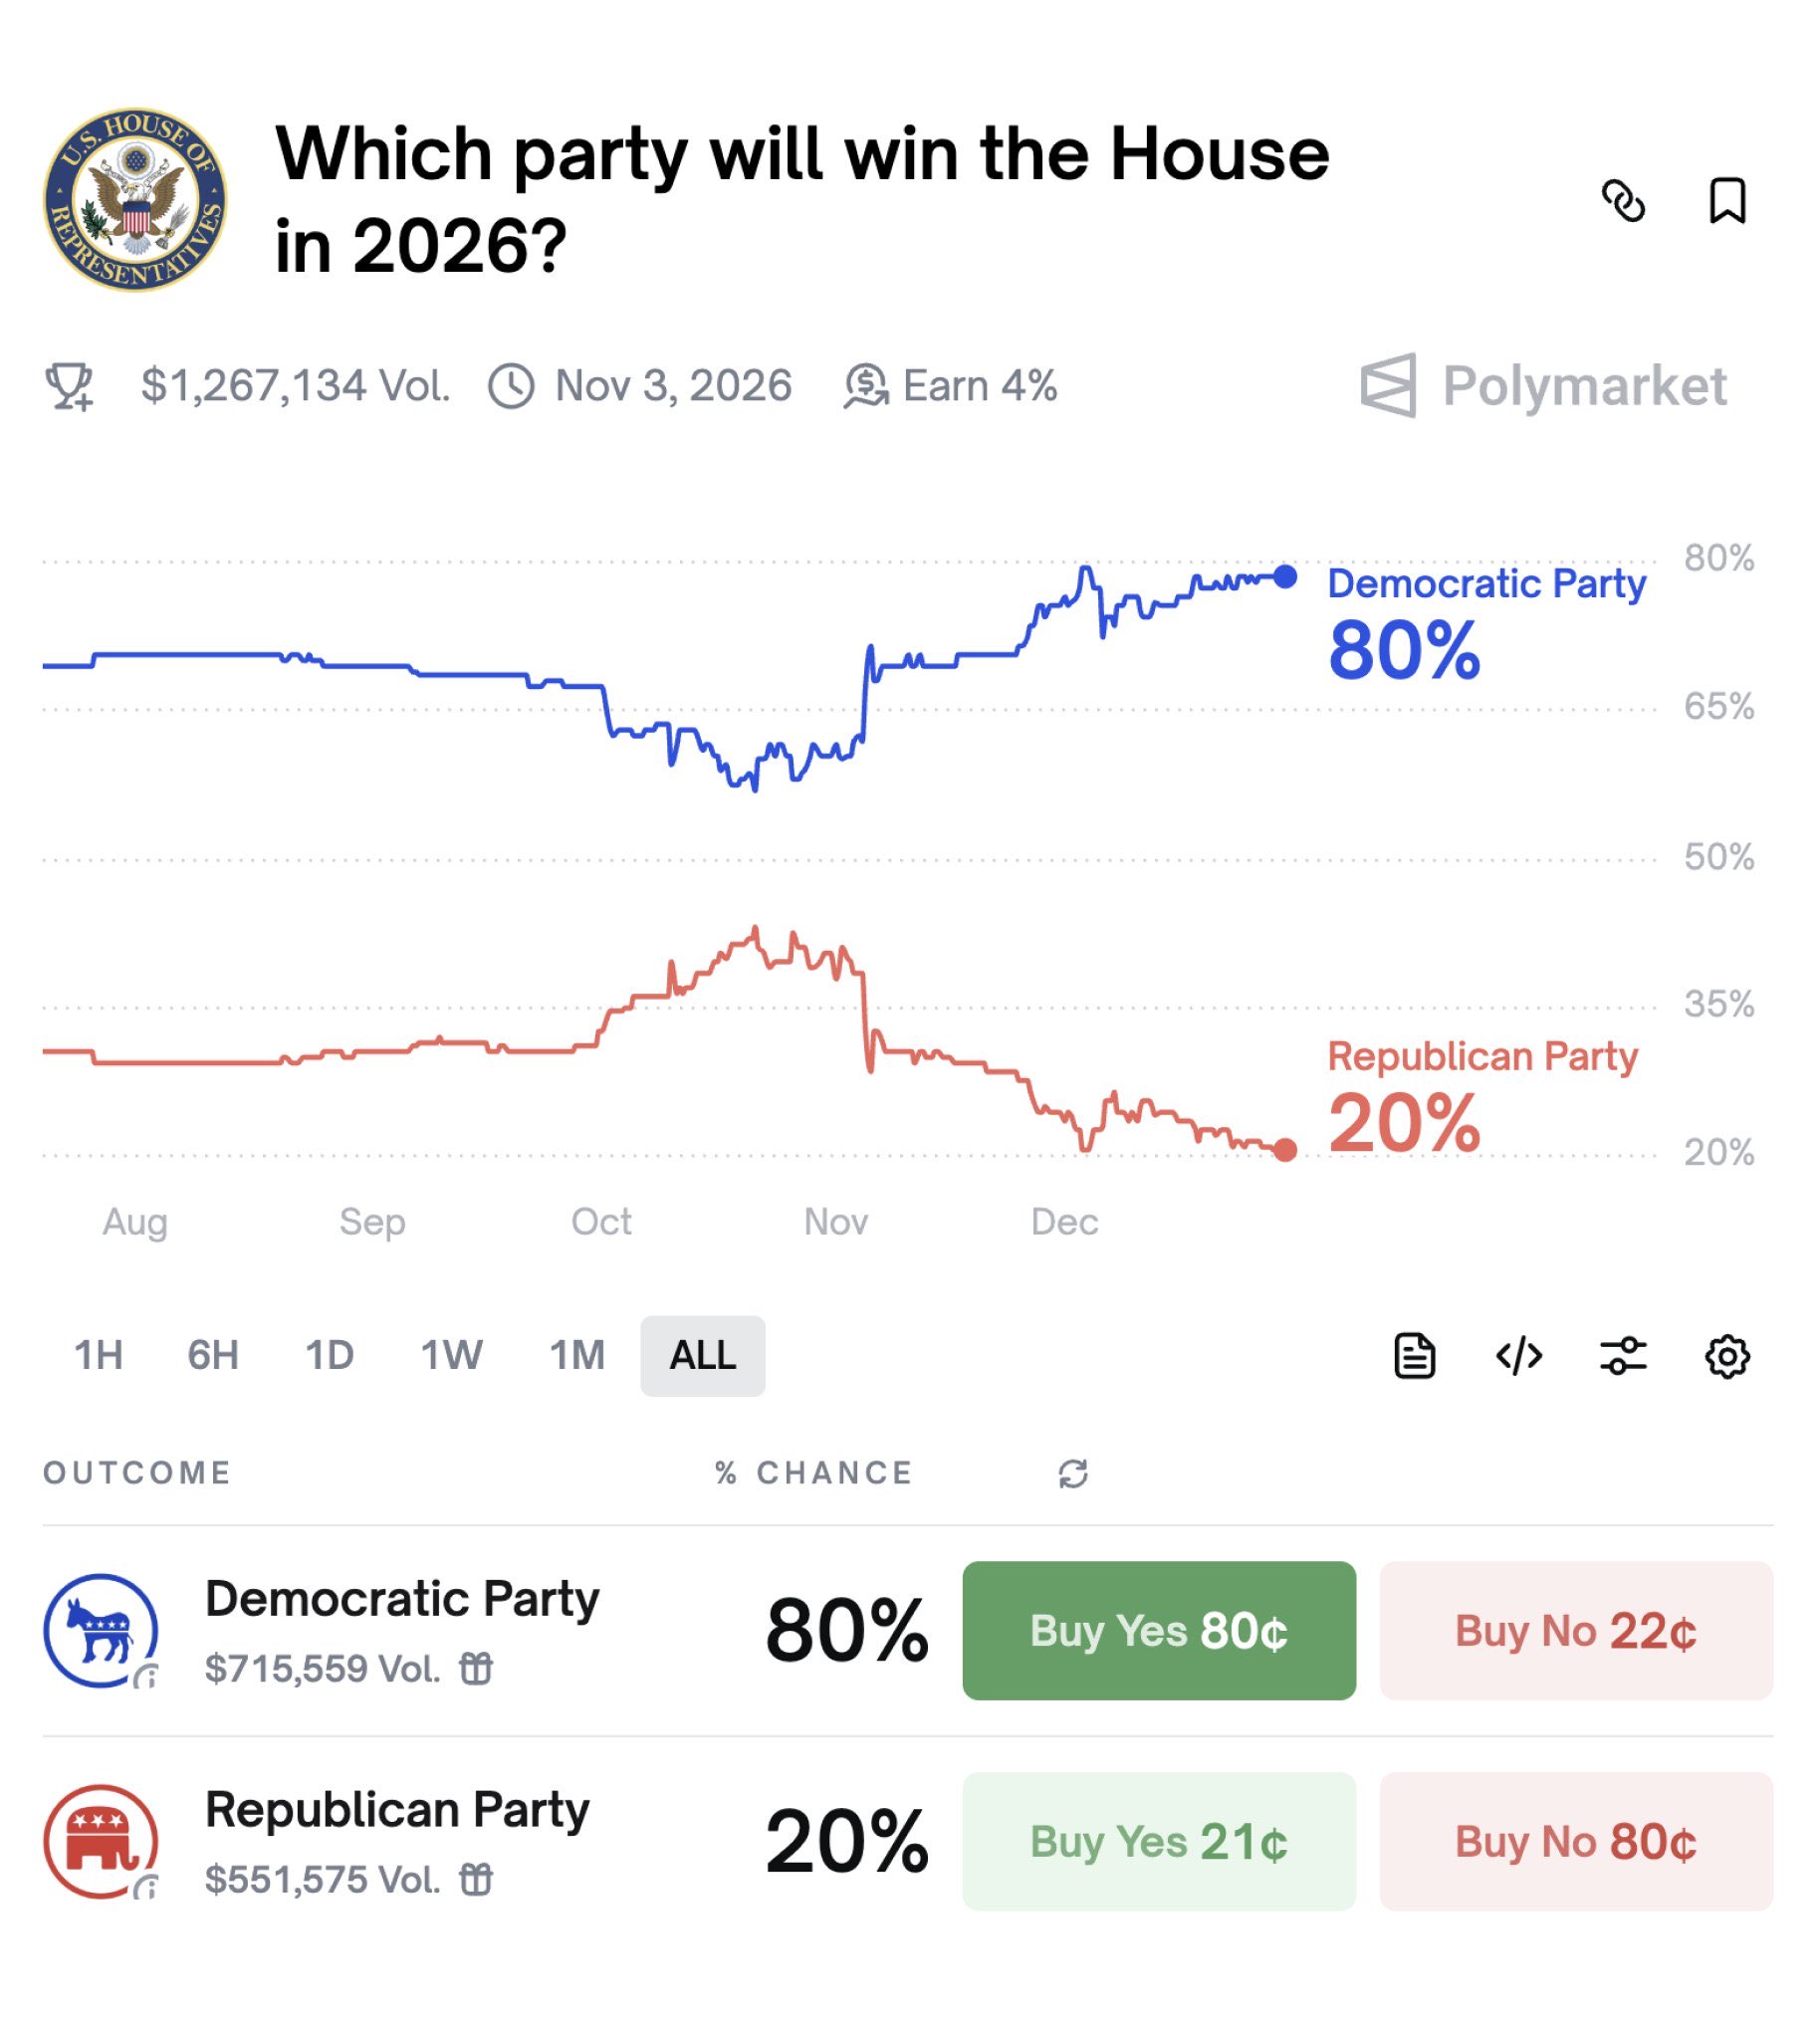Switch chart range to 6H

point(213,1355)
